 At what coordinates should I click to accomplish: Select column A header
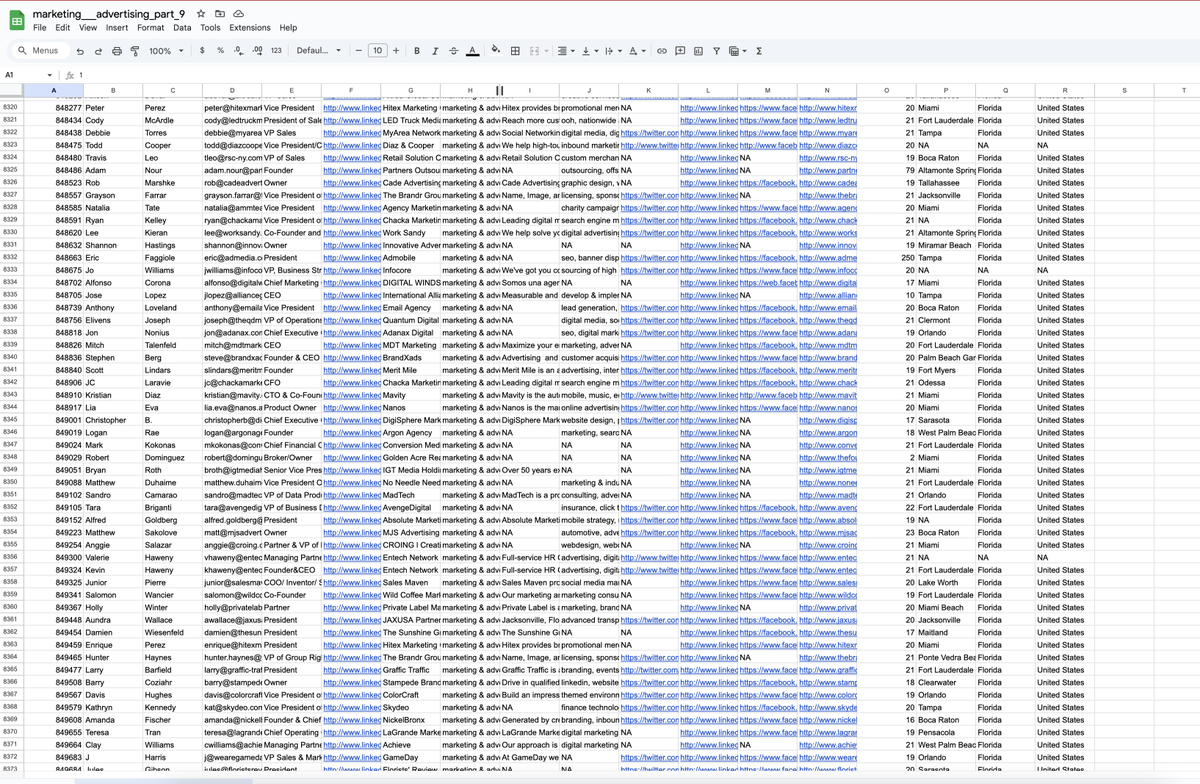pos(54,90)
